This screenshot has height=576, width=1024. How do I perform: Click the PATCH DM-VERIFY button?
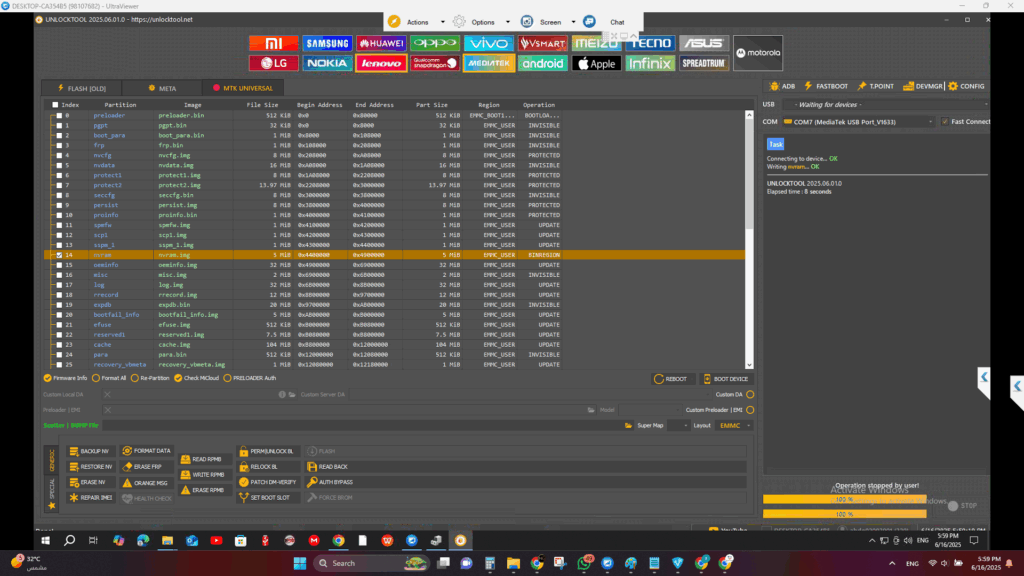click(x=268, y=482)
